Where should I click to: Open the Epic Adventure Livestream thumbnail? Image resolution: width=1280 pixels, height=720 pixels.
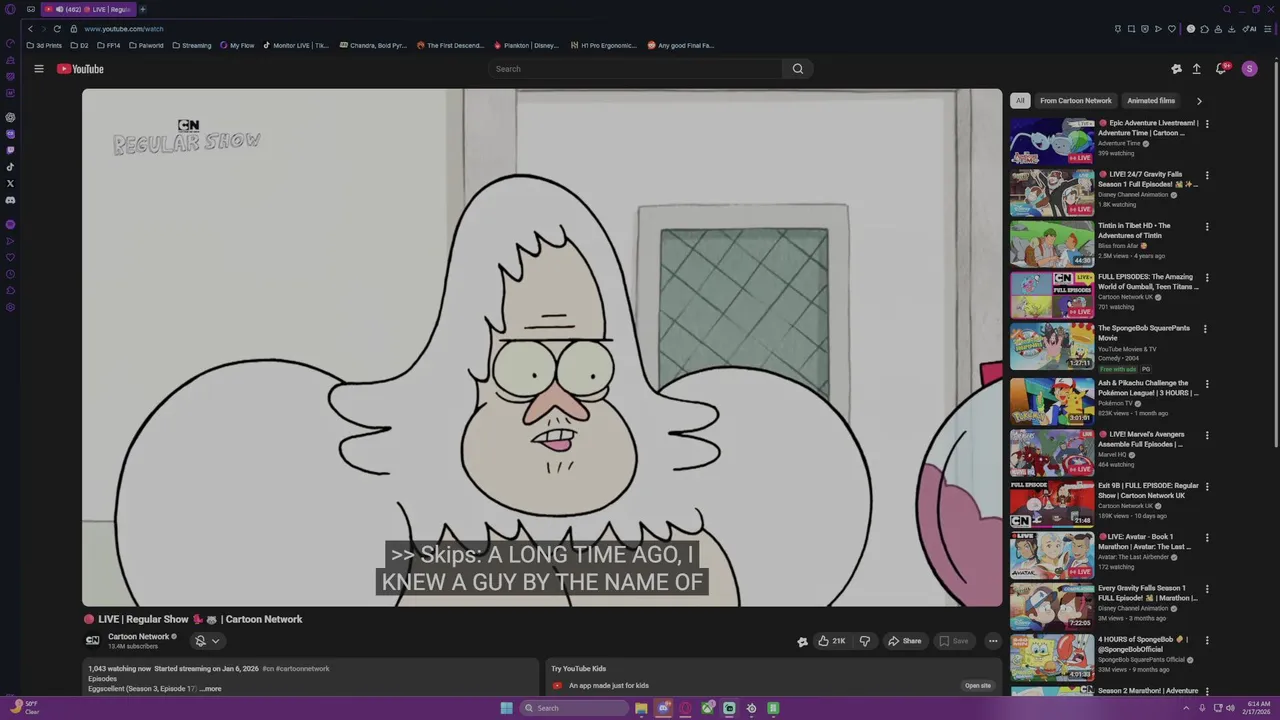[x=1052, y=141]
